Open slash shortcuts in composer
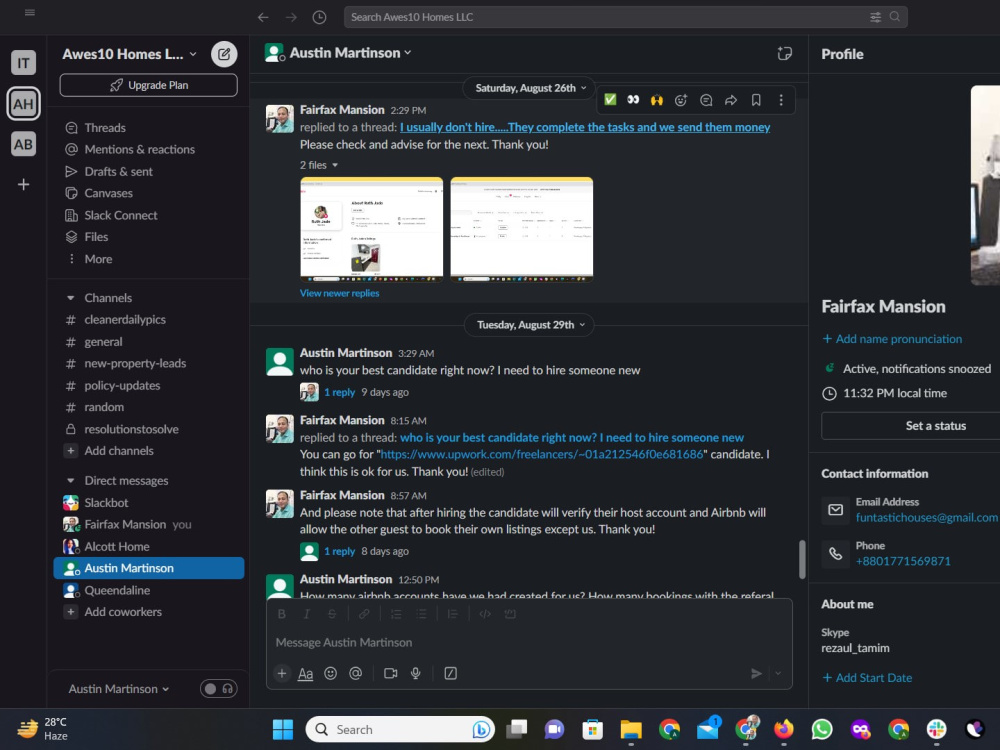The image size is (1000, 750). (x=450, y=673)
